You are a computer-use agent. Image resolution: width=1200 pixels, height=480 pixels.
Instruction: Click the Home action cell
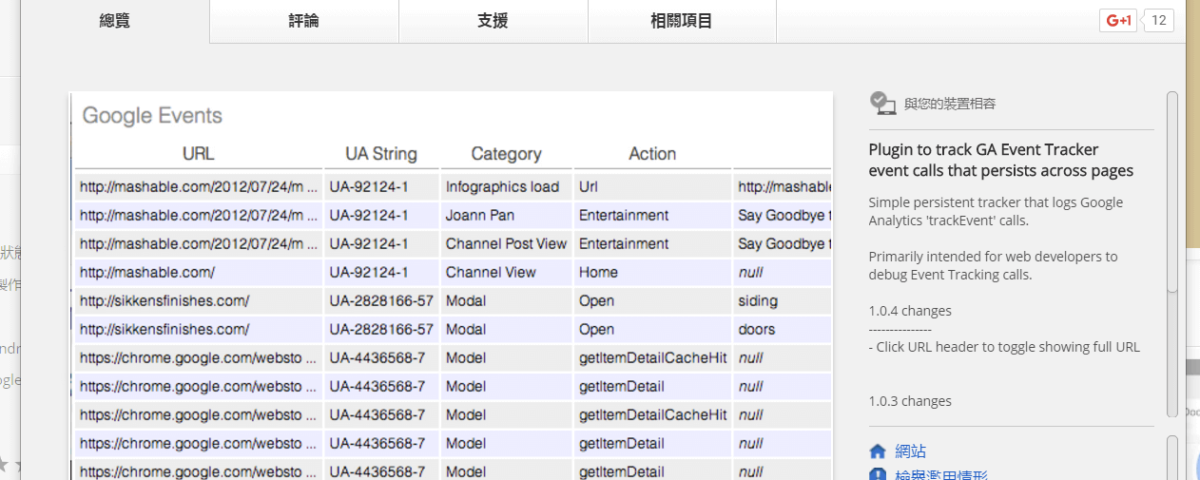[652, 272]
